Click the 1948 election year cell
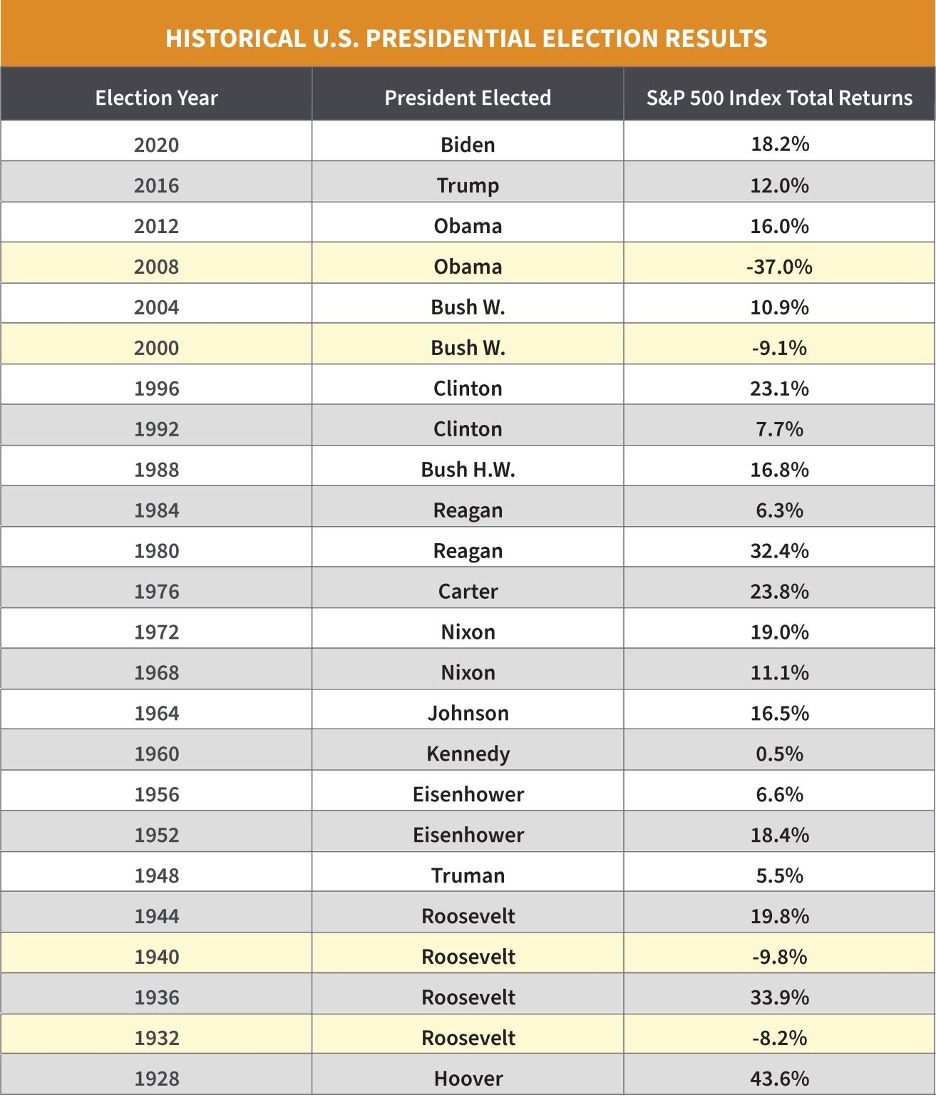This screenshot has height=1096, width=936. [156, 876]
